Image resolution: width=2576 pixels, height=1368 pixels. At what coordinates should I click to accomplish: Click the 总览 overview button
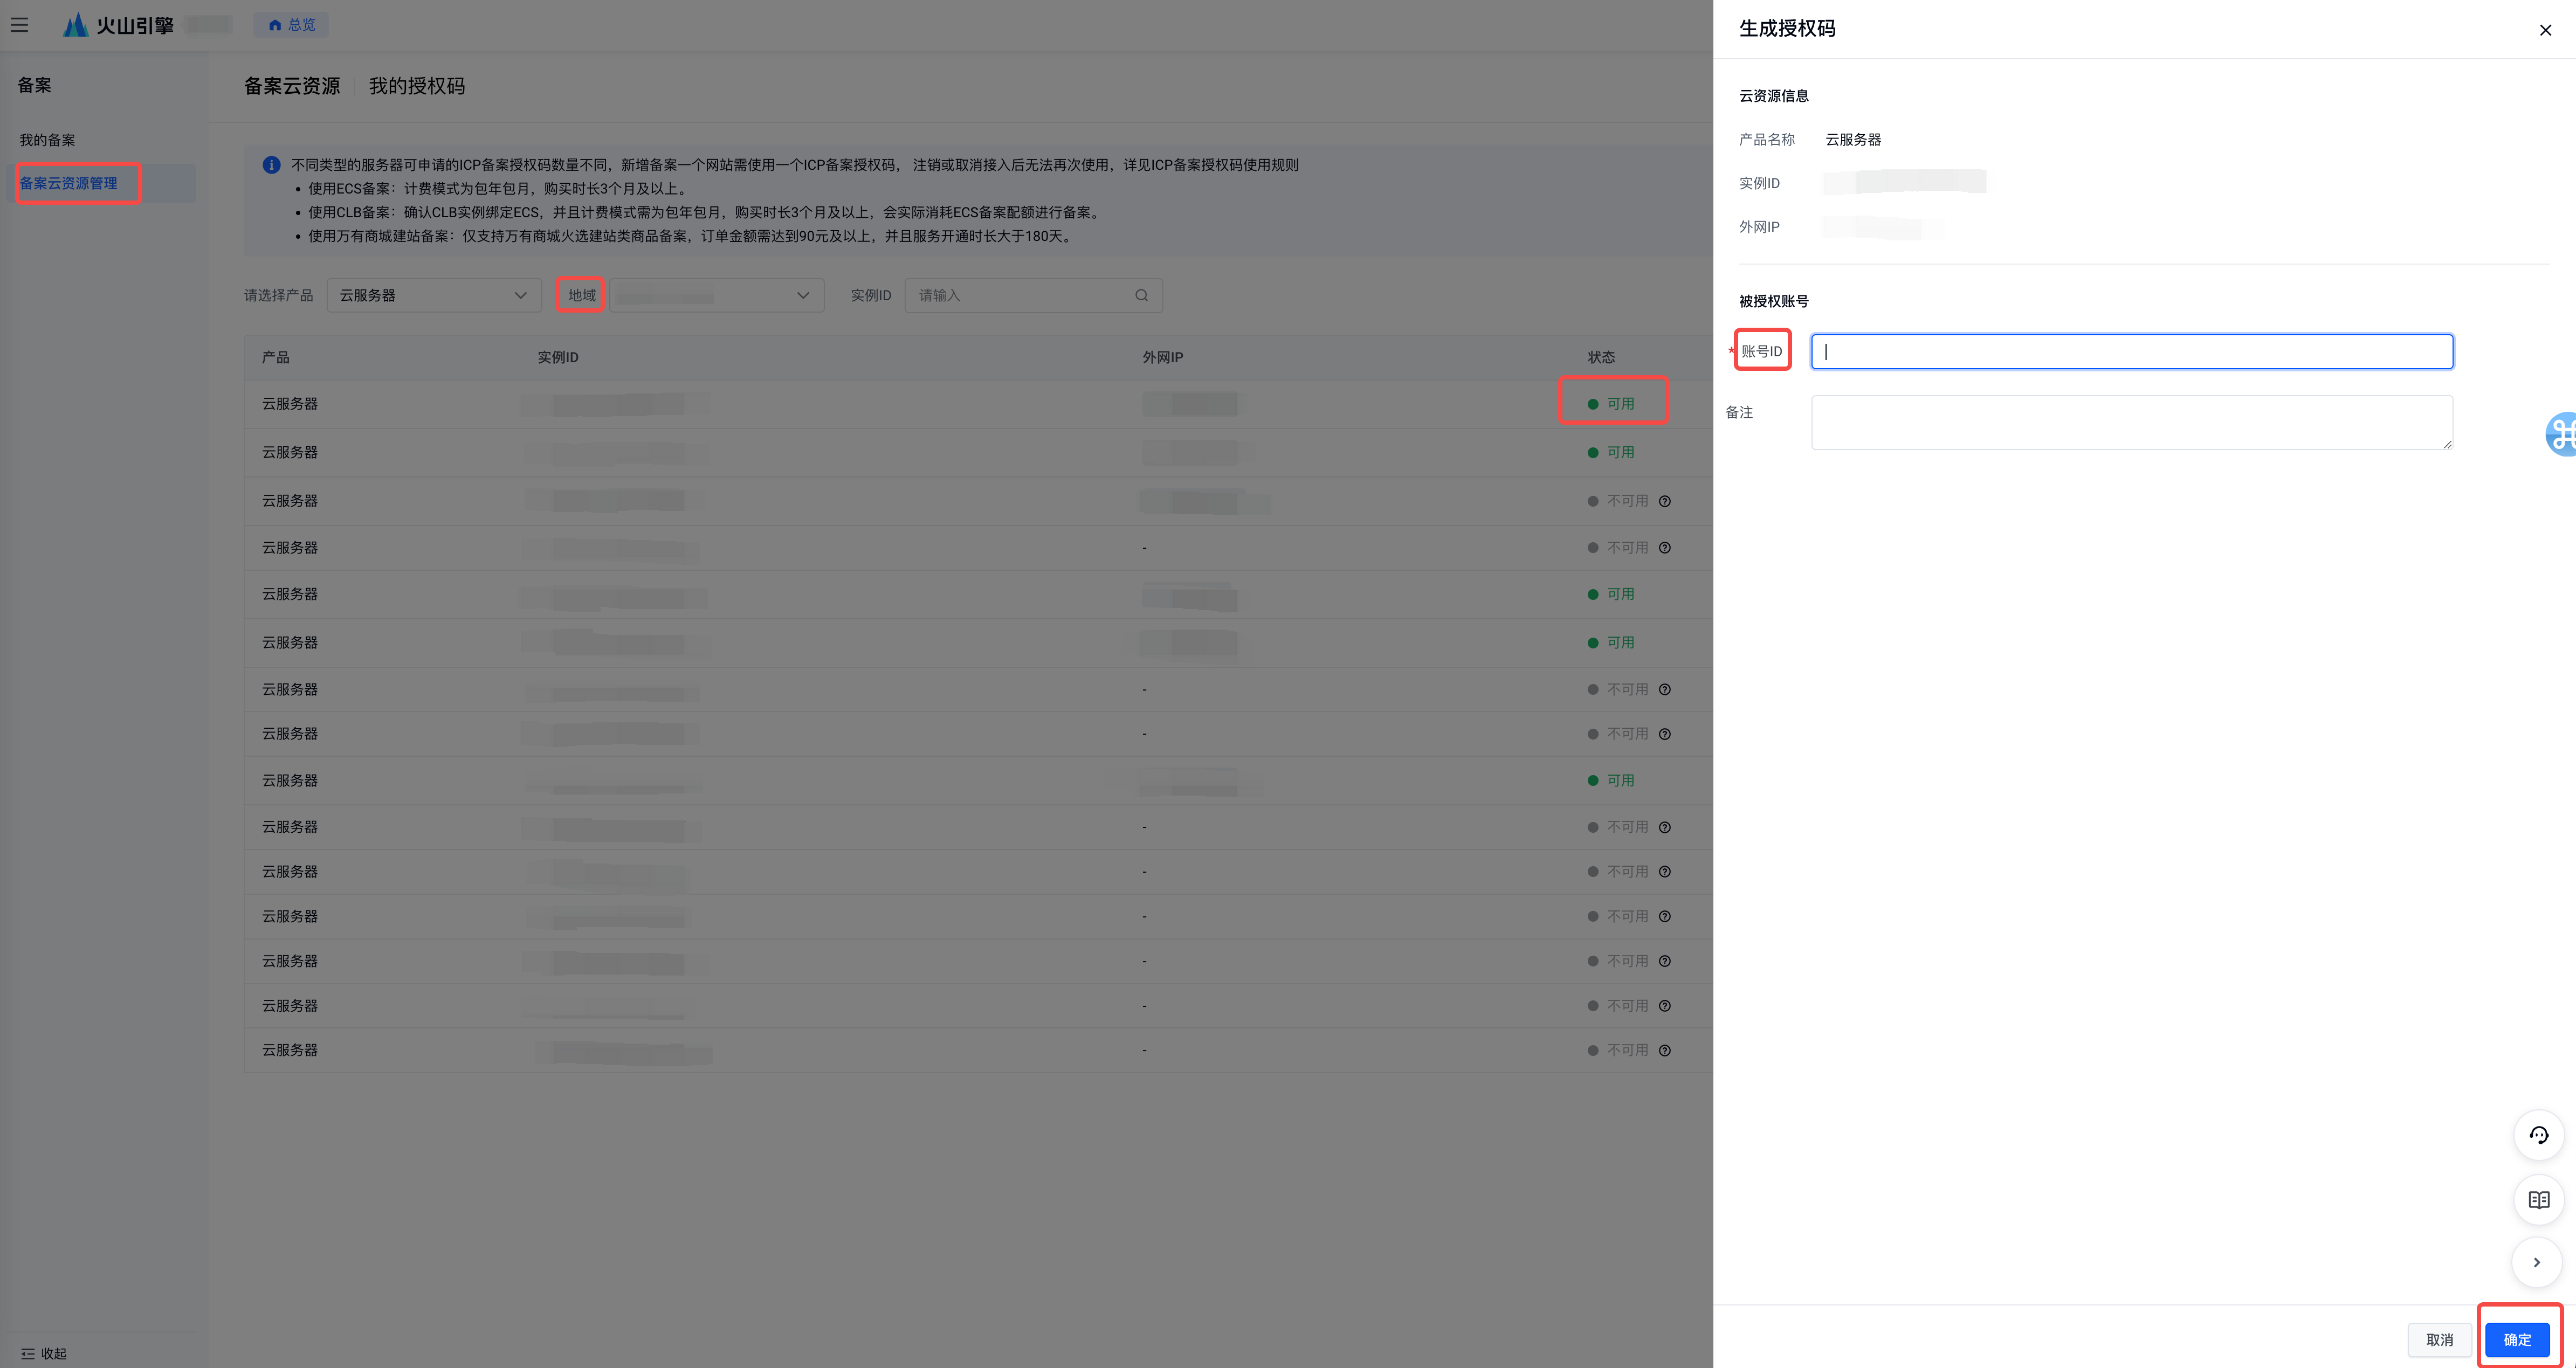click(x=291, y=25)
